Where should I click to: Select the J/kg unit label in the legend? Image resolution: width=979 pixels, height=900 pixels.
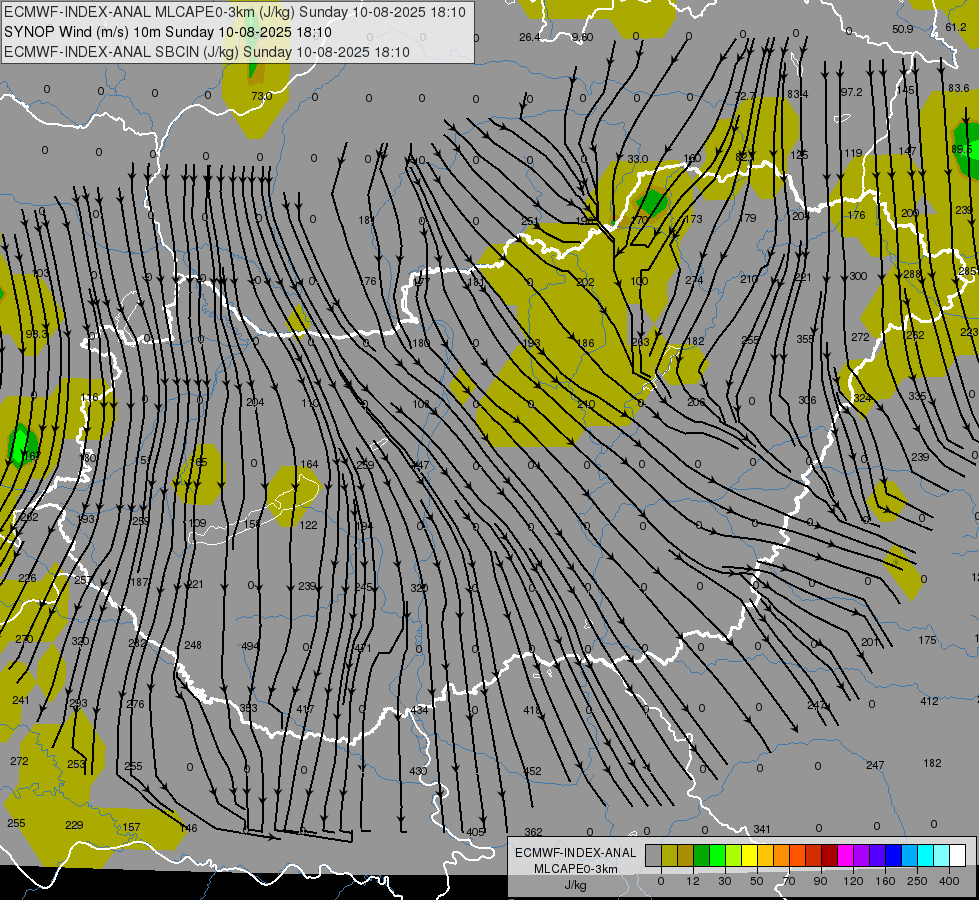pyautogui.click(x=576, y=885)
